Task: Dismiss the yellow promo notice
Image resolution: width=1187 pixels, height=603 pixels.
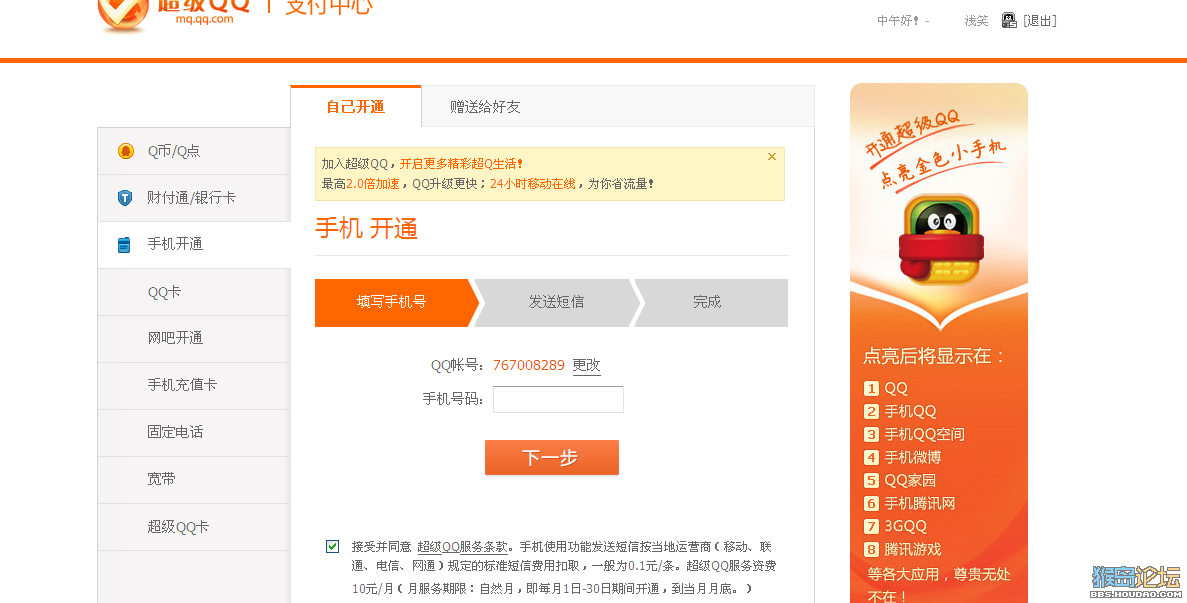Action: pos(772,157)
